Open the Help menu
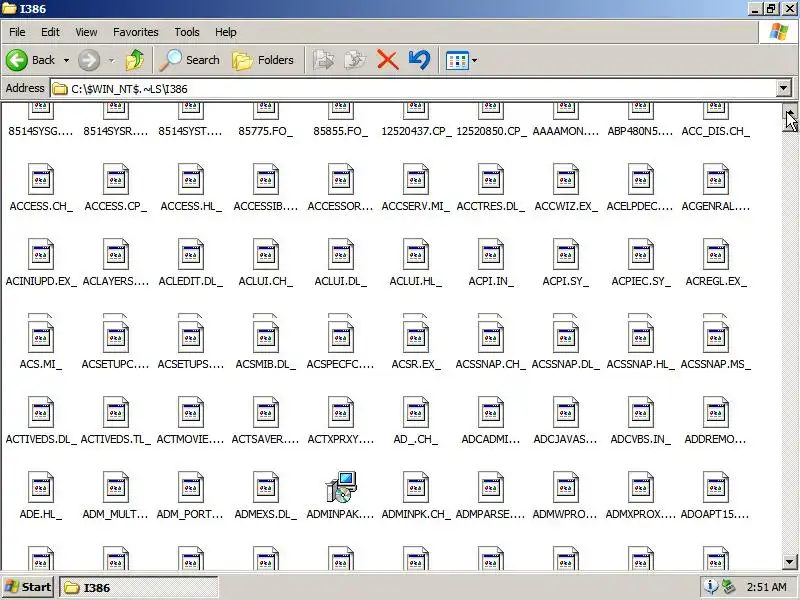Image resolution: width=800 pixels, height=600 pixels. tap(226, 32)
